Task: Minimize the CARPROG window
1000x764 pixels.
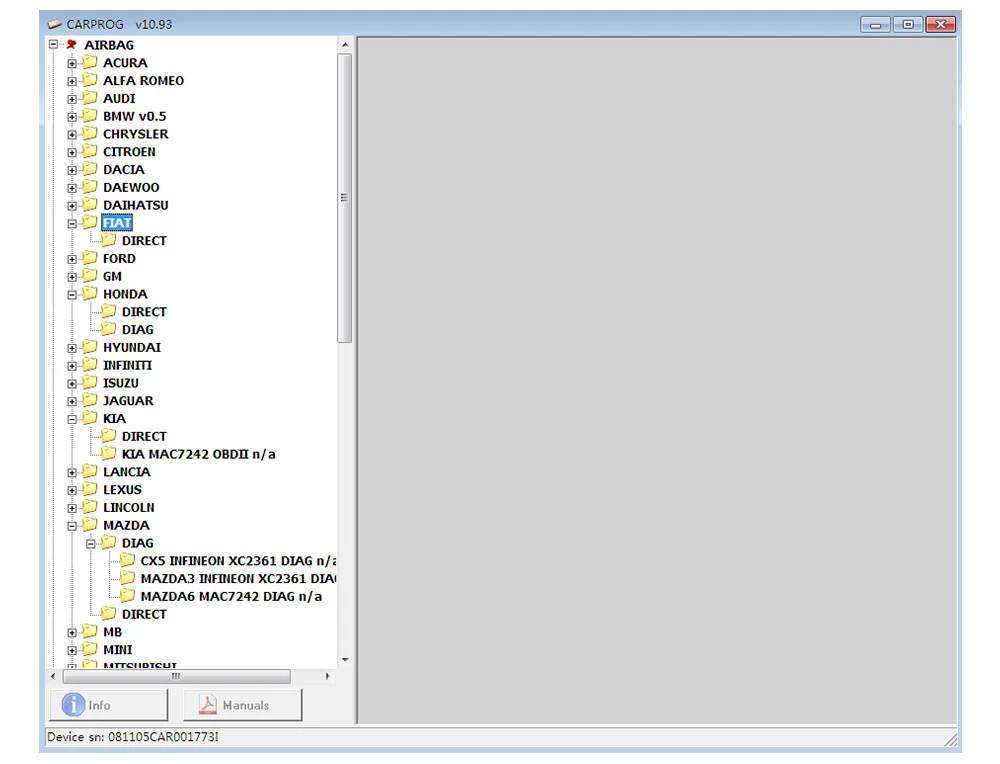Action: [875, 25]
